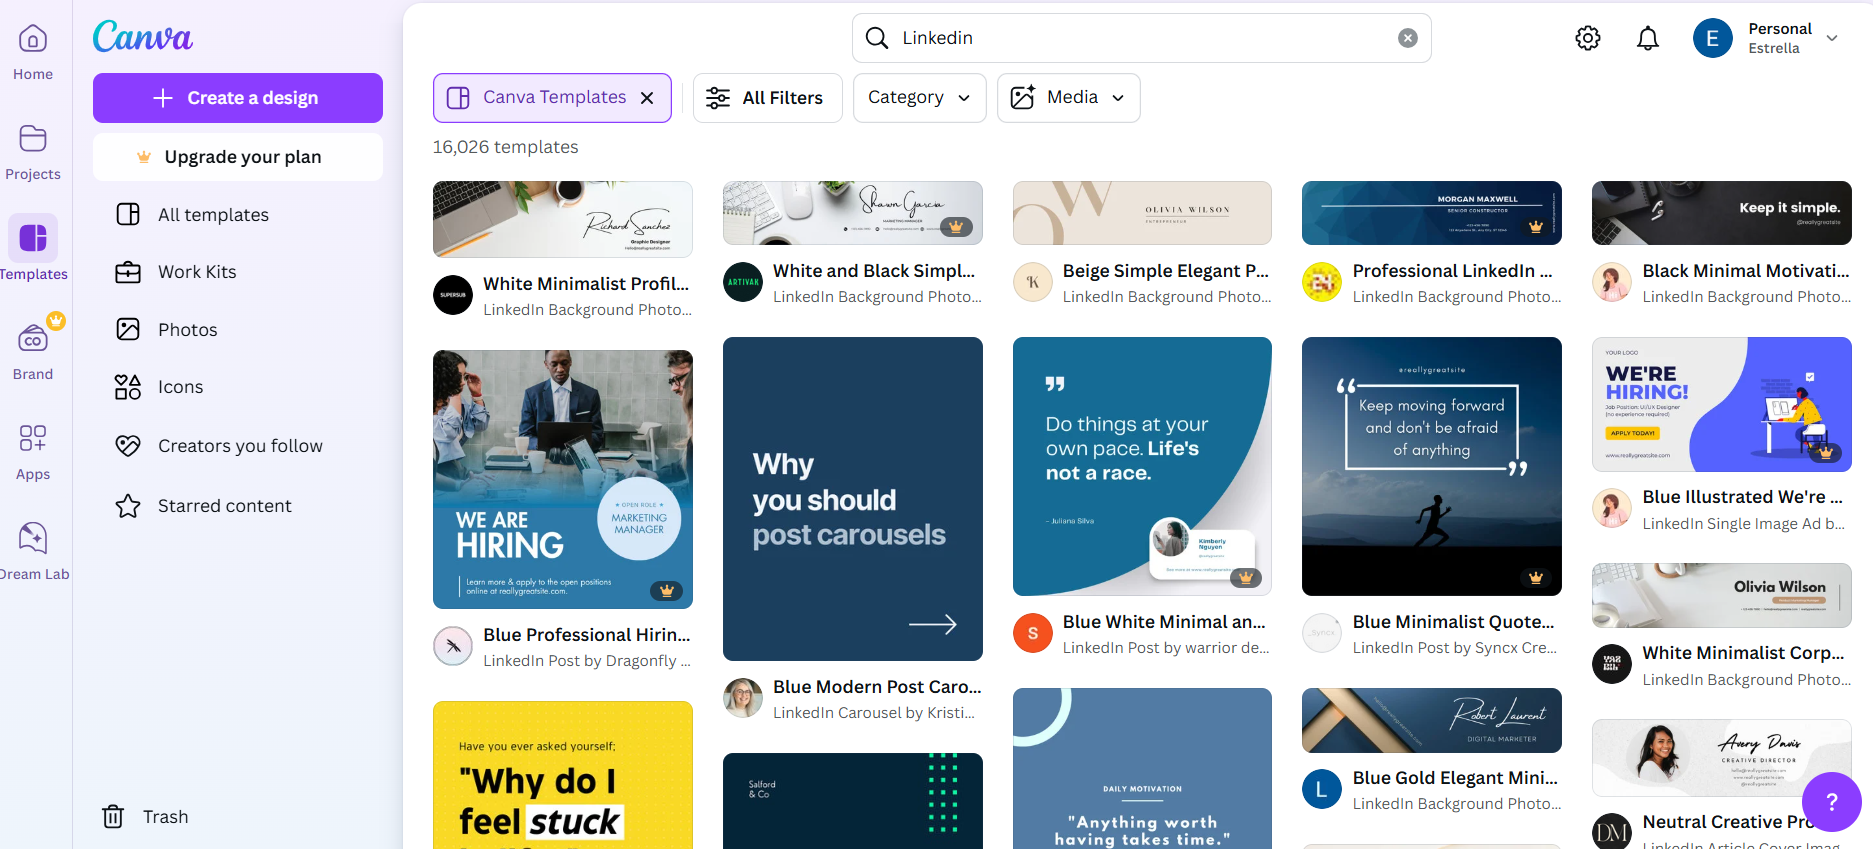Remove the Canva Templates filter chip
This screenshot has height=849, width=1873.
coord(647,98)
